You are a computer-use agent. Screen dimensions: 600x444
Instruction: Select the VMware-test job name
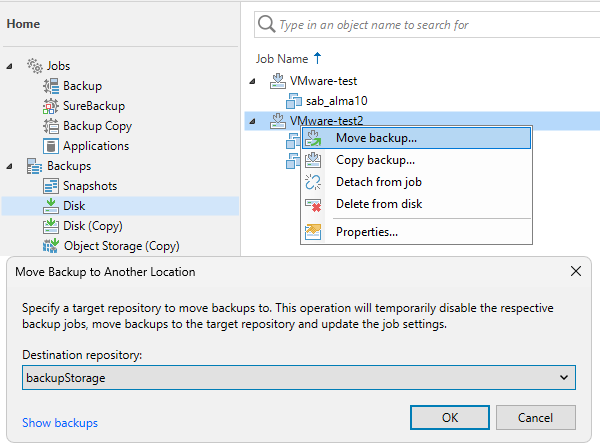click(x=323, y=81)
